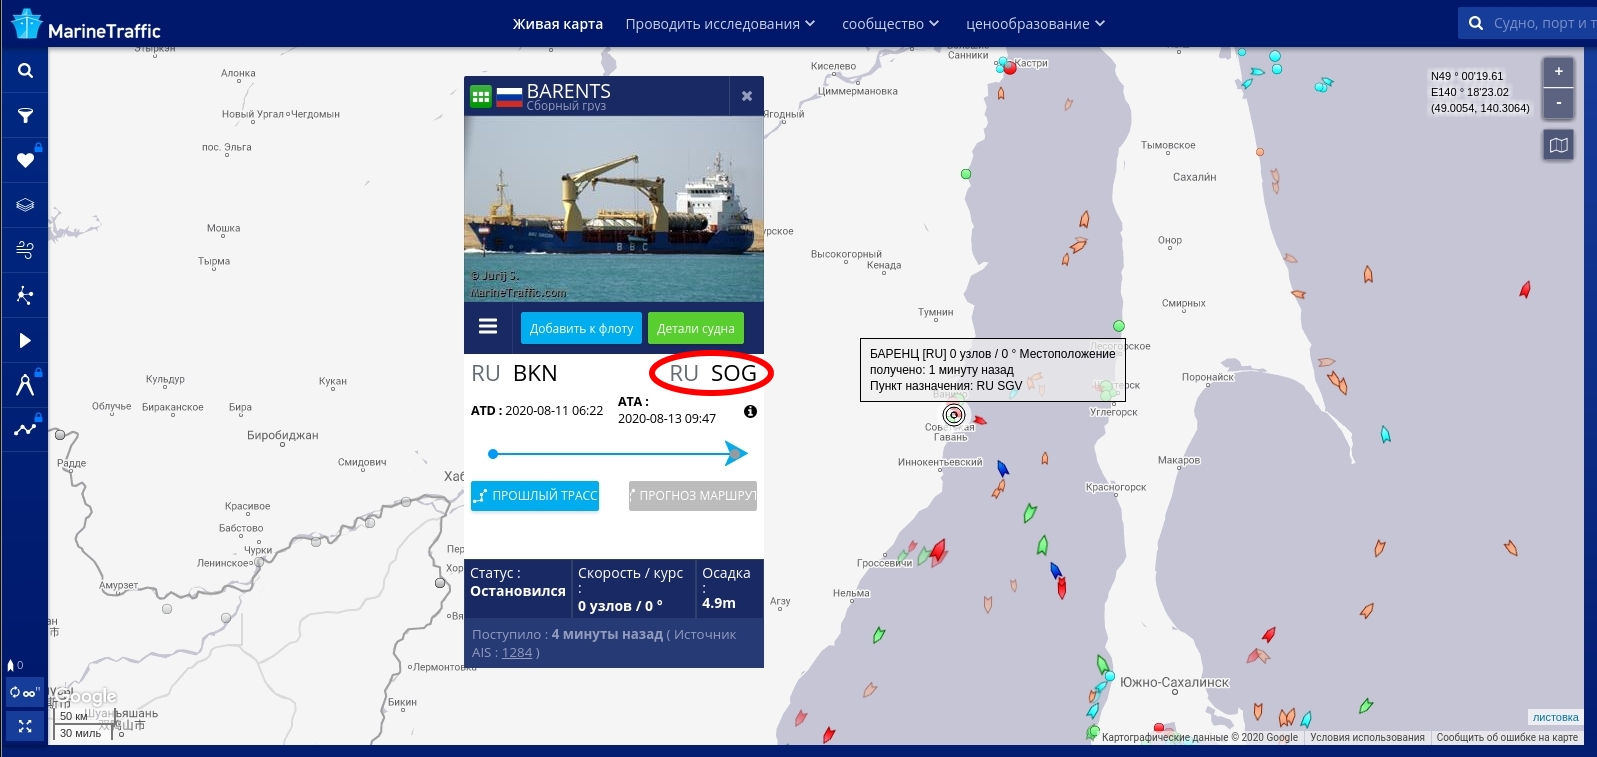Open the map layers icon
The image size is (1597, 757).
click(x=25, y=205)
